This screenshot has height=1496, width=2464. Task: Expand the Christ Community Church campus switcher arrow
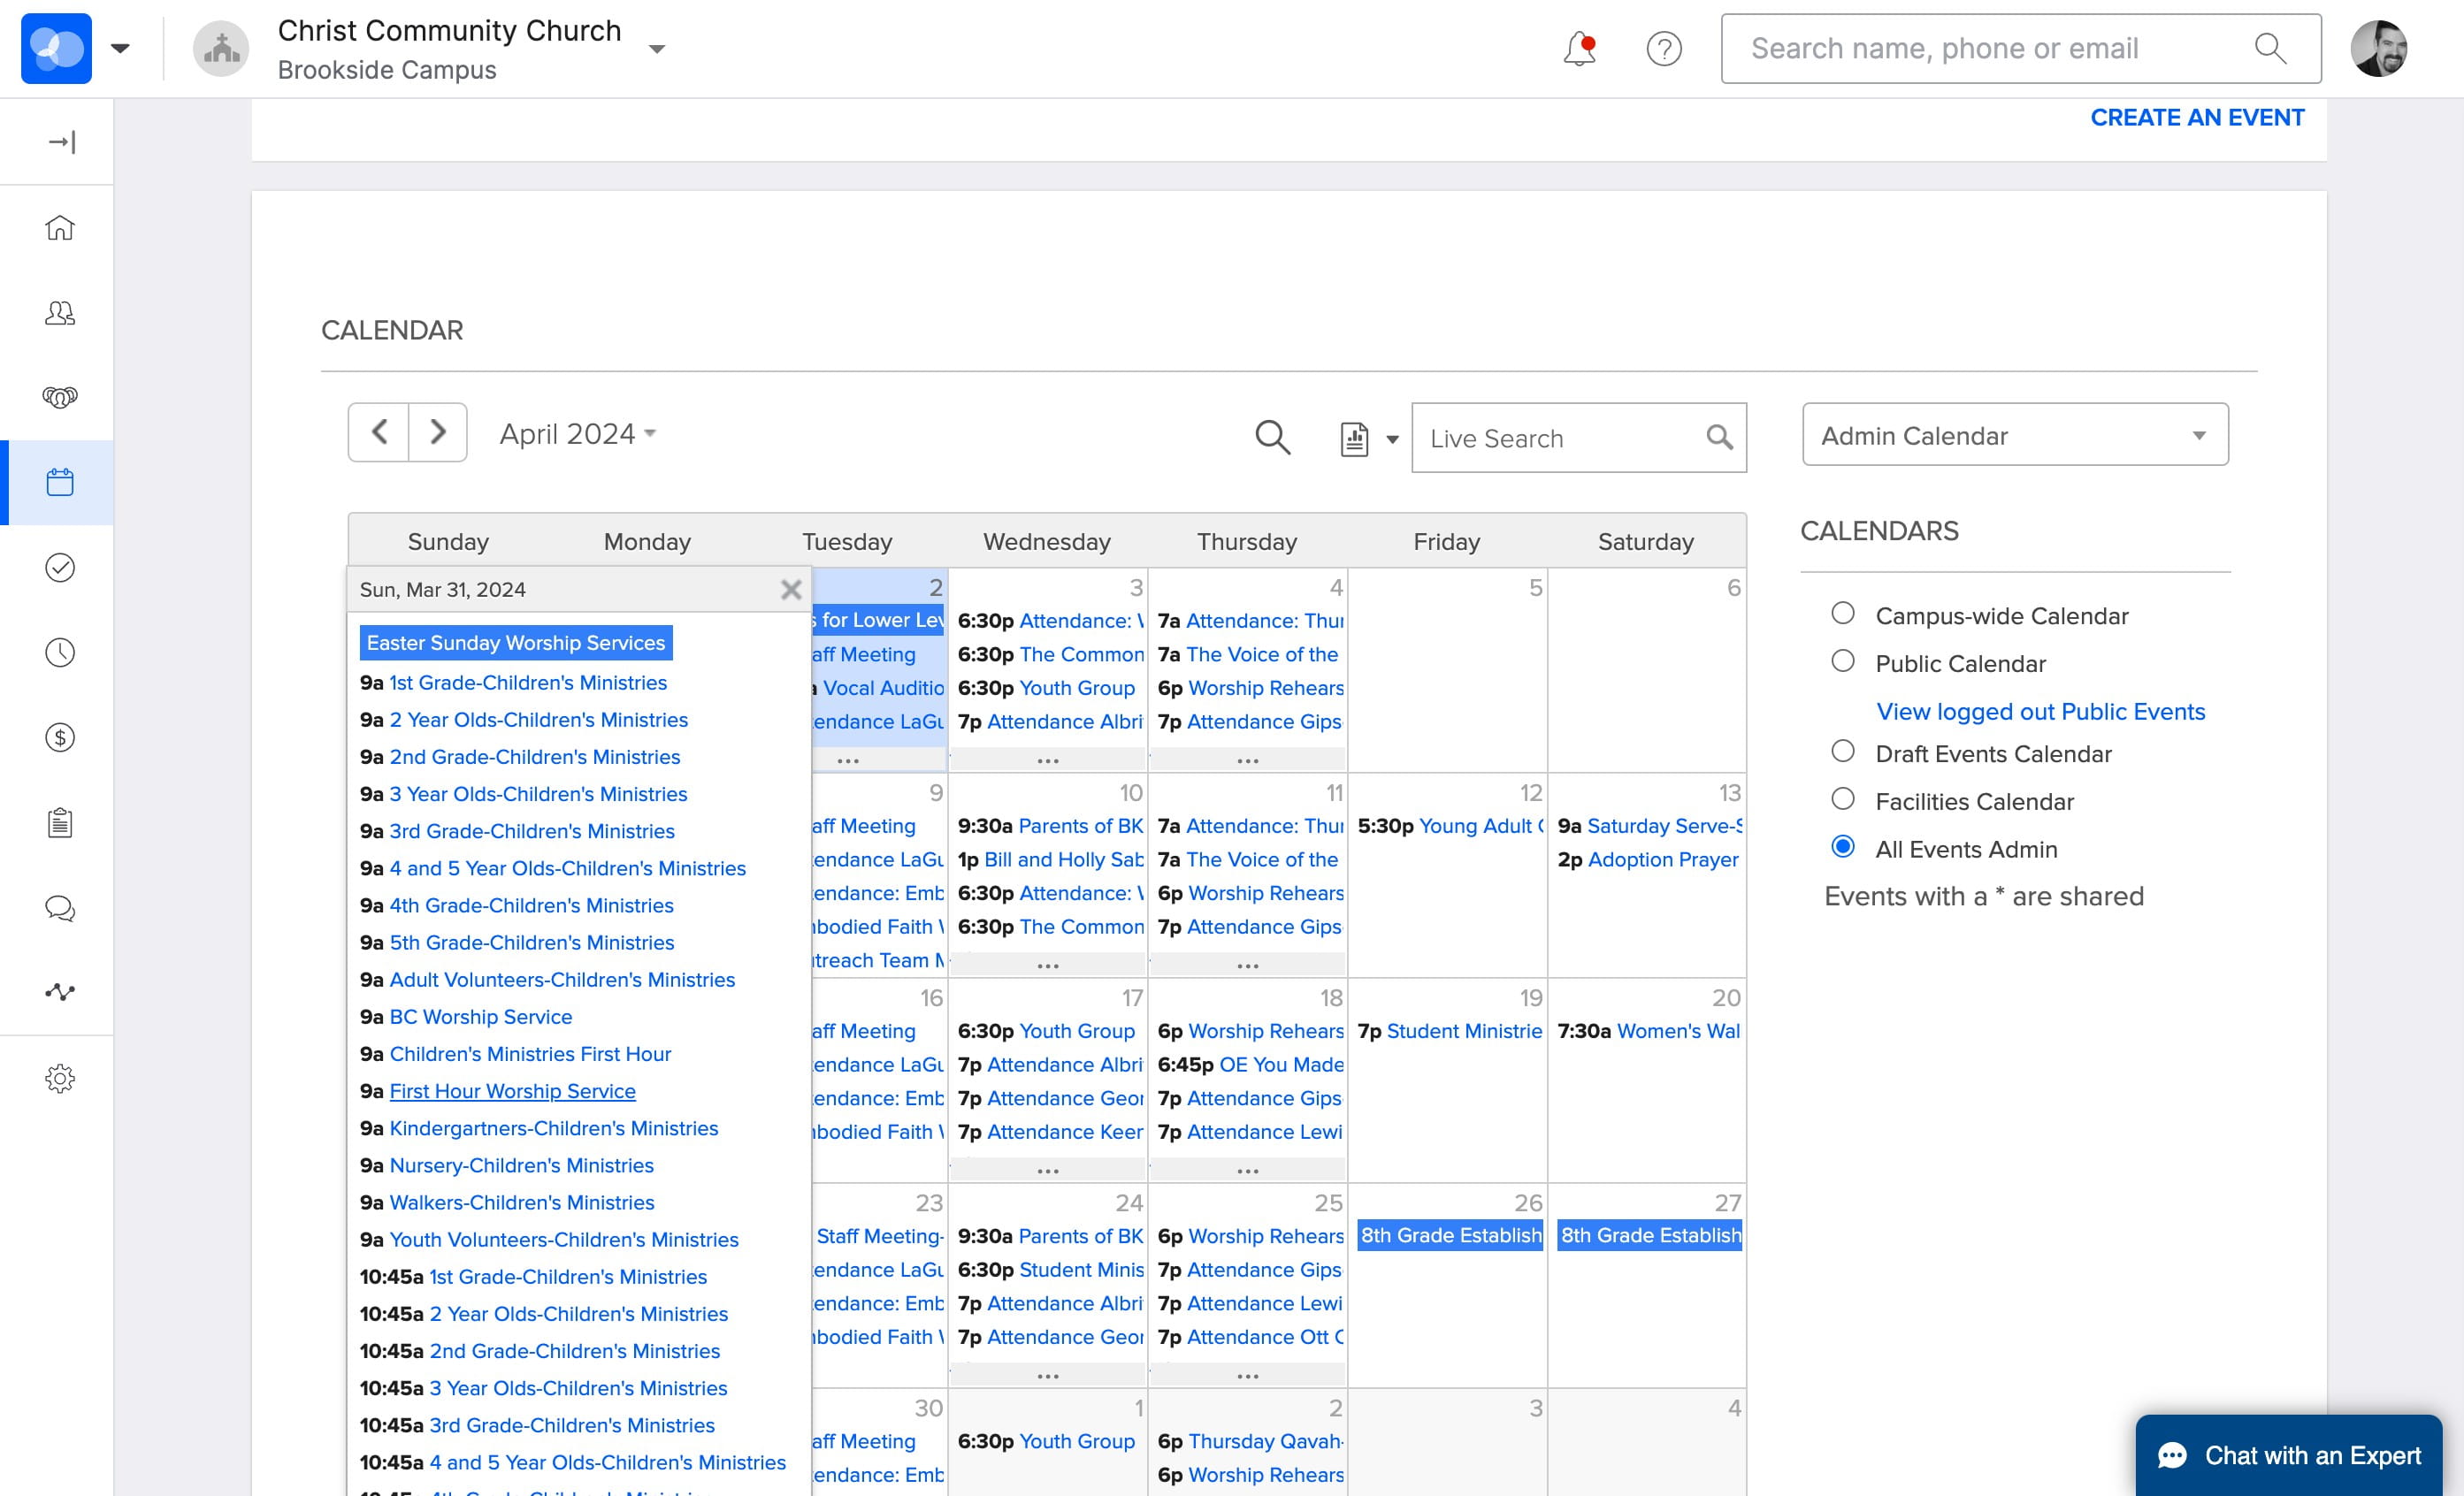pyautogui.click(x=657, y=49)
